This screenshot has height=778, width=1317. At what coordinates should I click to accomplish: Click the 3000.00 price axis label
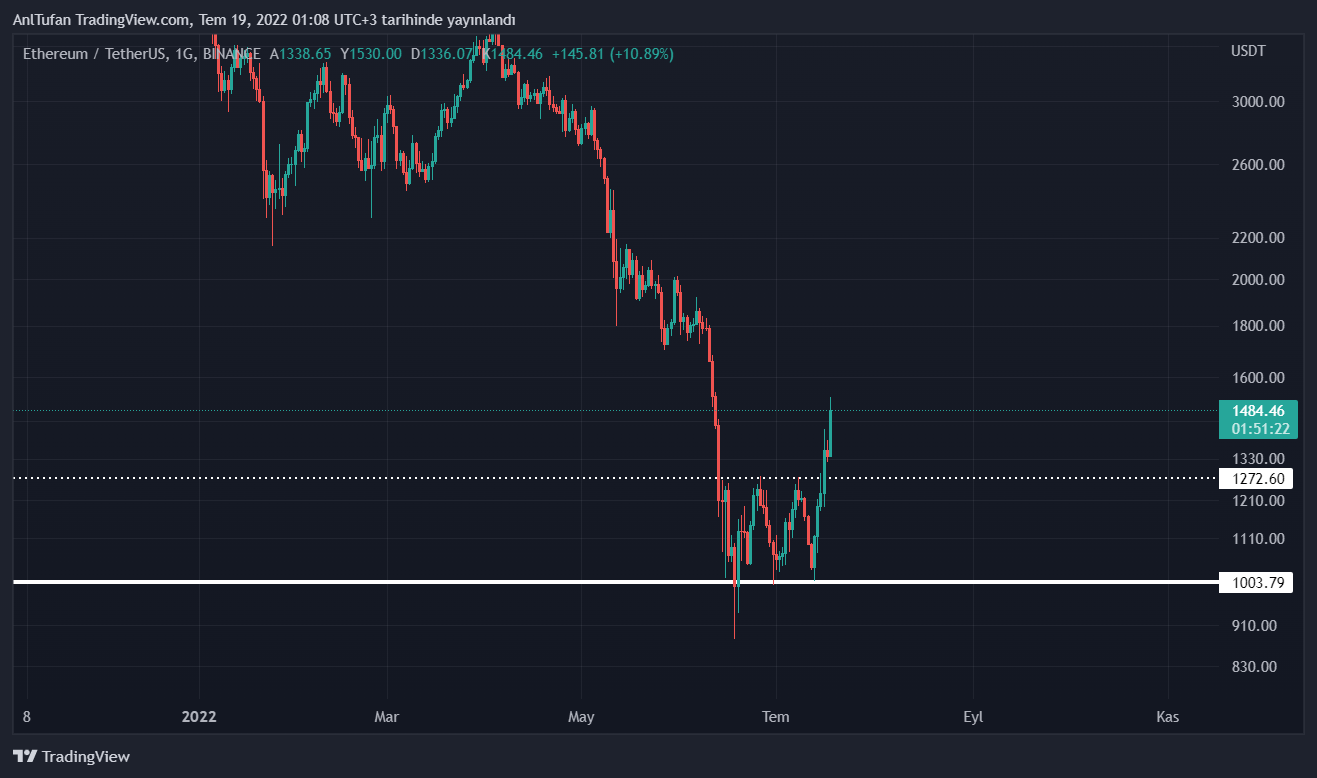[x=1258, y=102]
